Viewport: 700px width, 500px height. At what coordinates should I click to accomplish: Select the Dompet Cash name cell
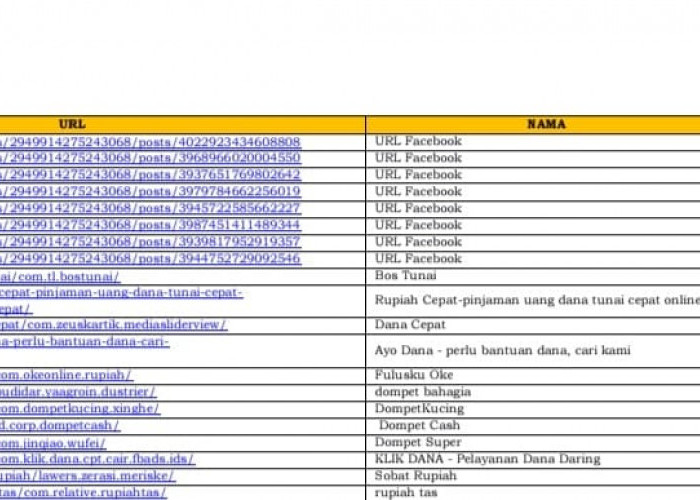tap(533, 426)
